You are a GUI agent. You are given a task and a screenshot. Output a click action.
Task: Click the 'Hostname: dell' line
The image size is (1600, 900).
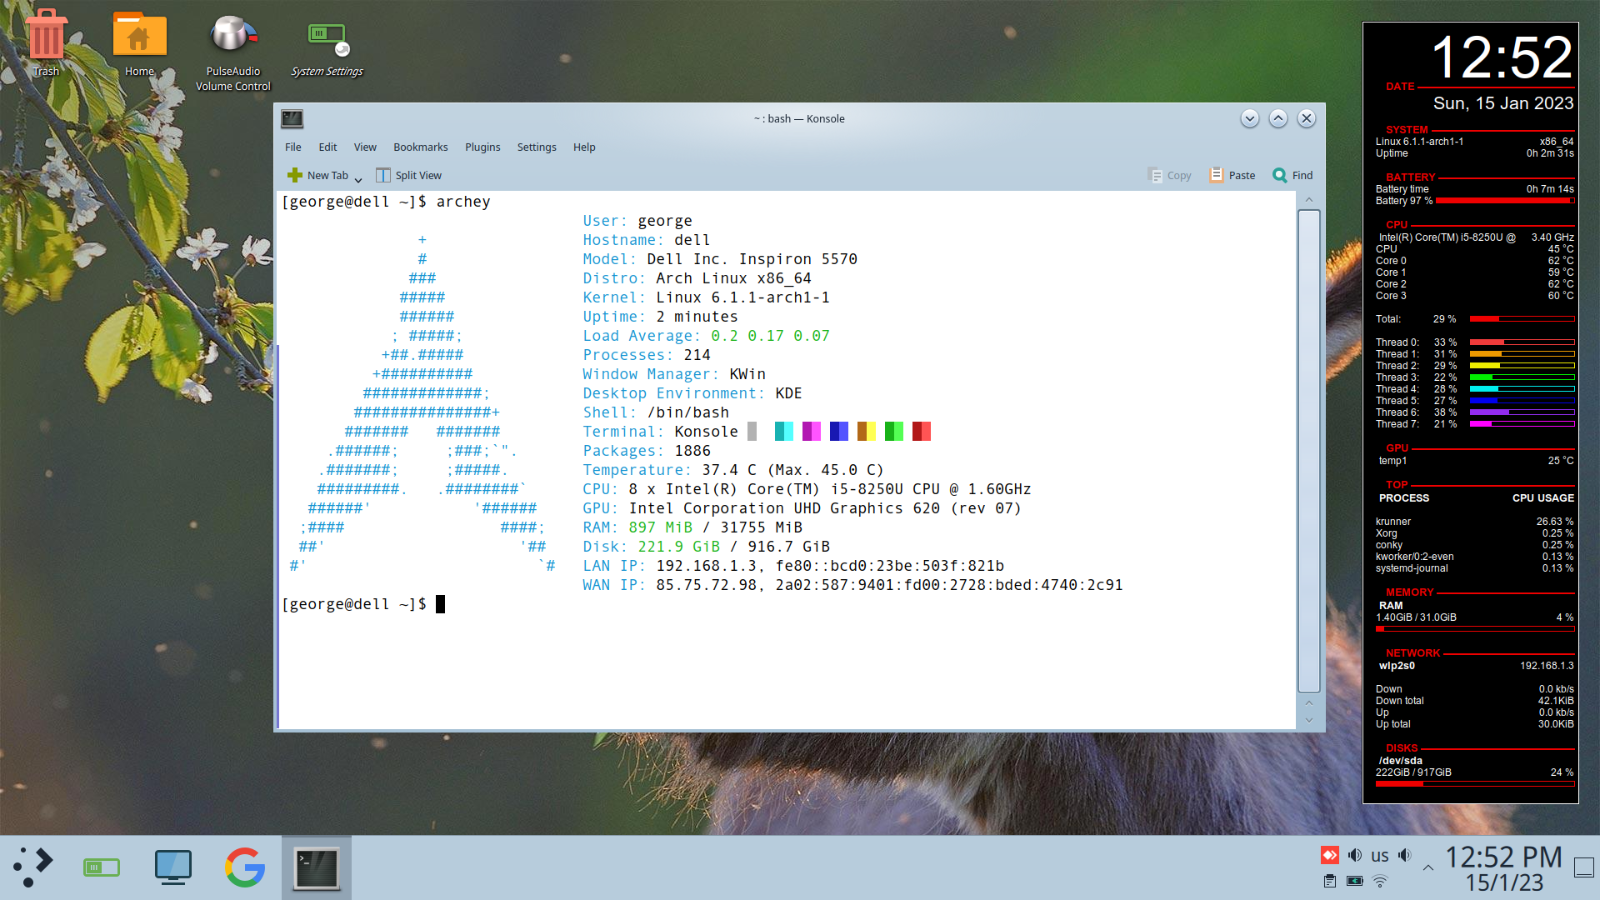pos(646,240)
